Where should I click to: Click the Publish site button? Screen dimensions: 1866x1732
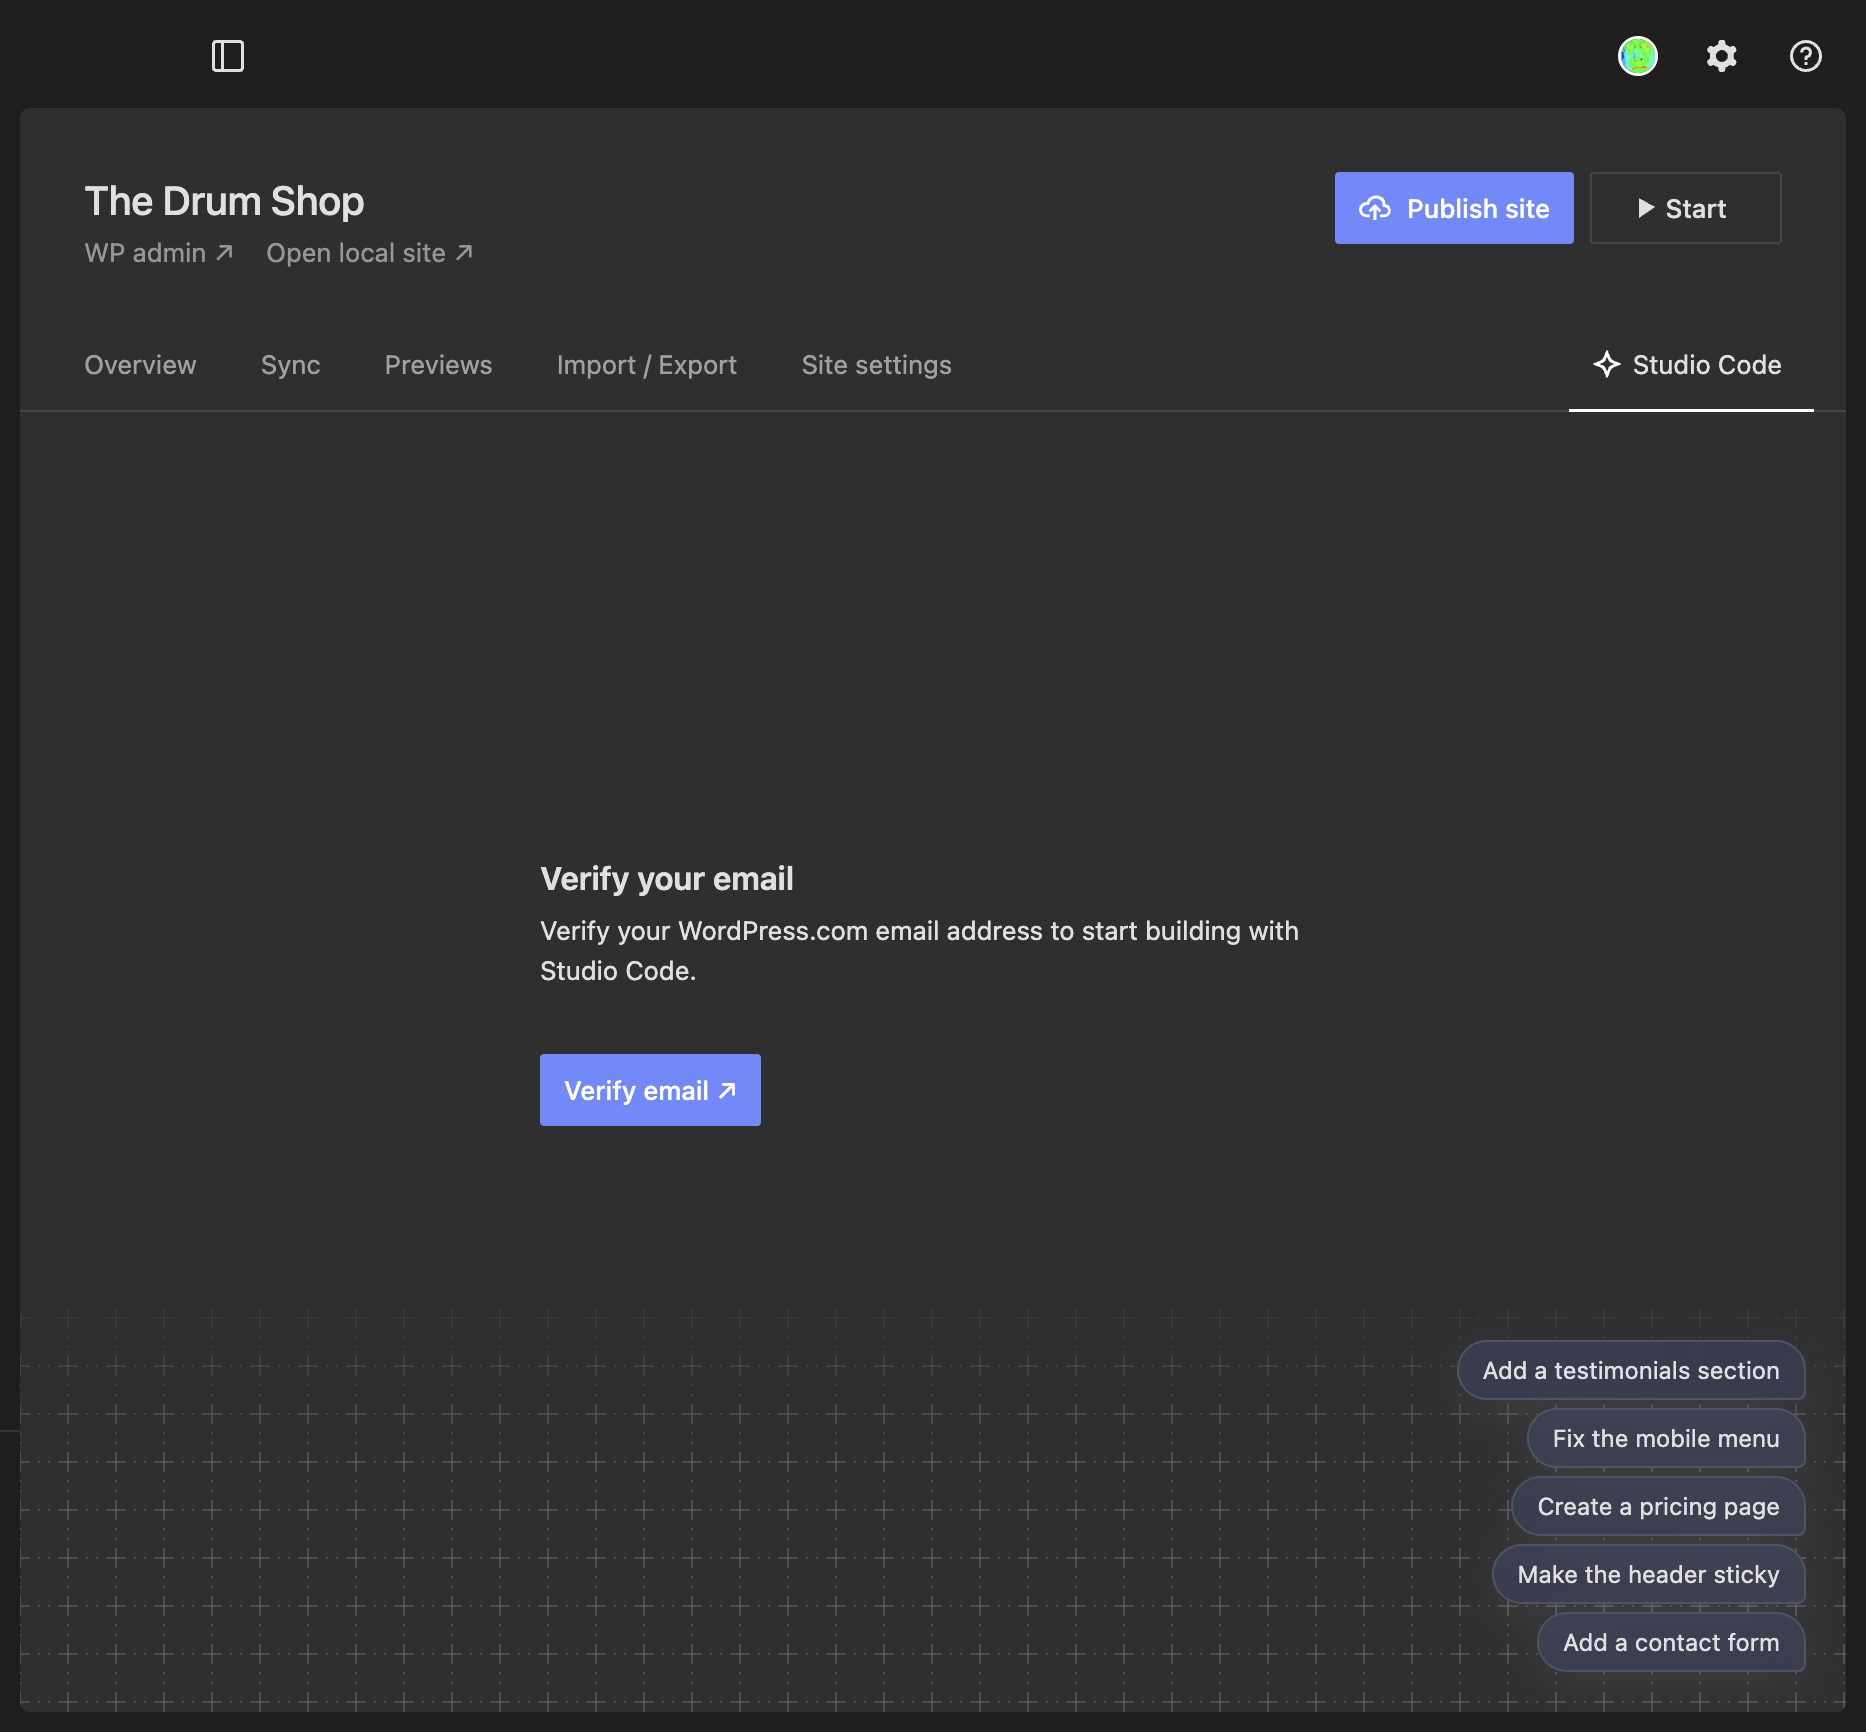click(x=1454, y=208)
